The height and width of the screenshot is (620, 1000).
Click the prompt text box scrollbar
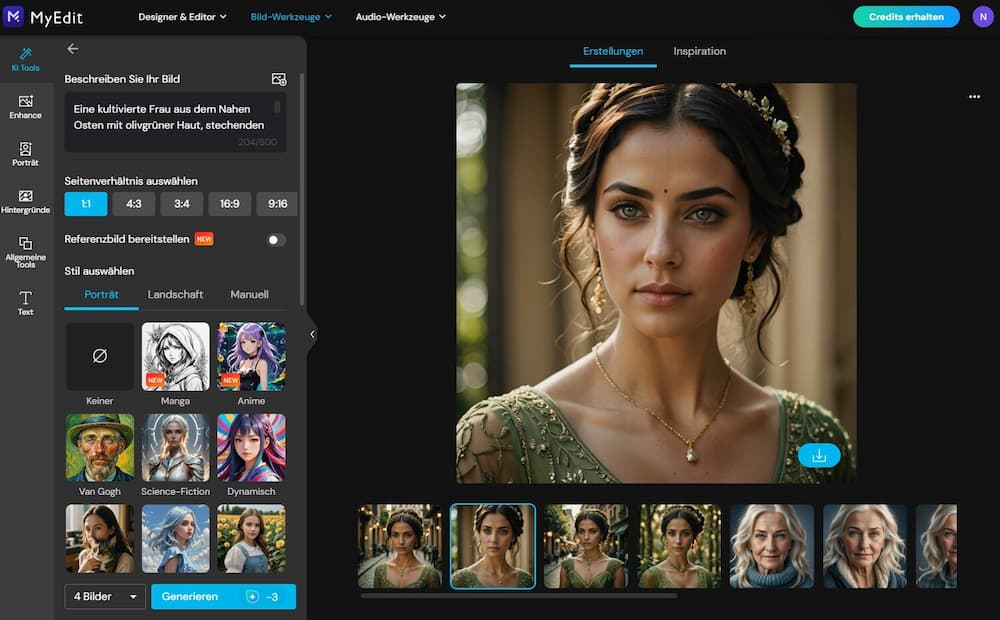coord(277,107)
